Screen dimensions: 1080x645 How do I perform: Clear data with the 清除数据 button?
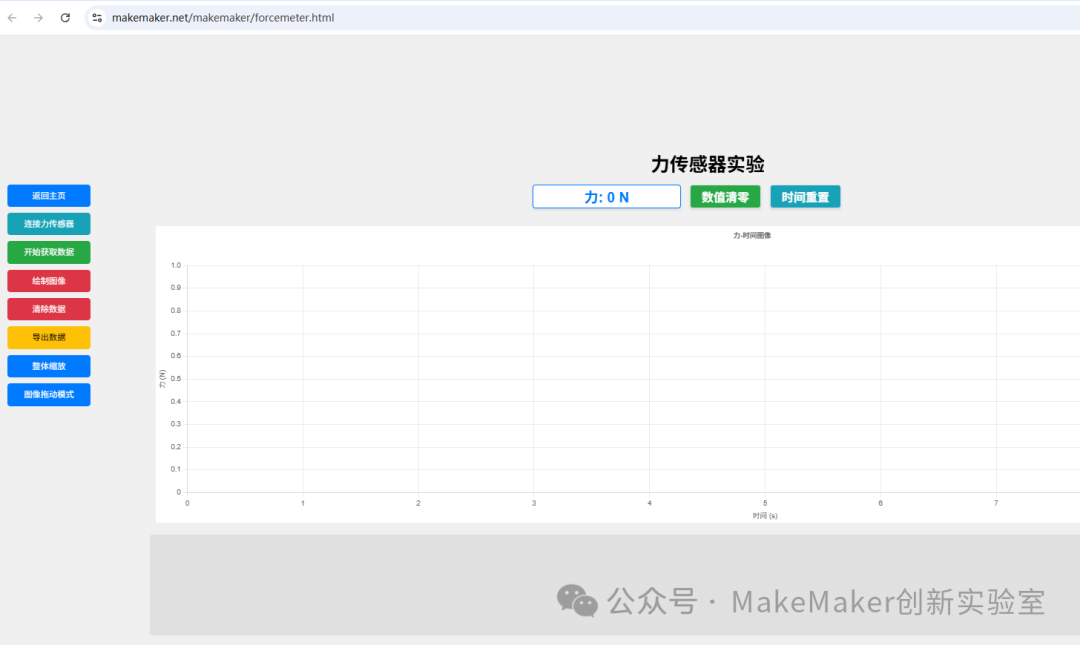click(x=49, y=309)
